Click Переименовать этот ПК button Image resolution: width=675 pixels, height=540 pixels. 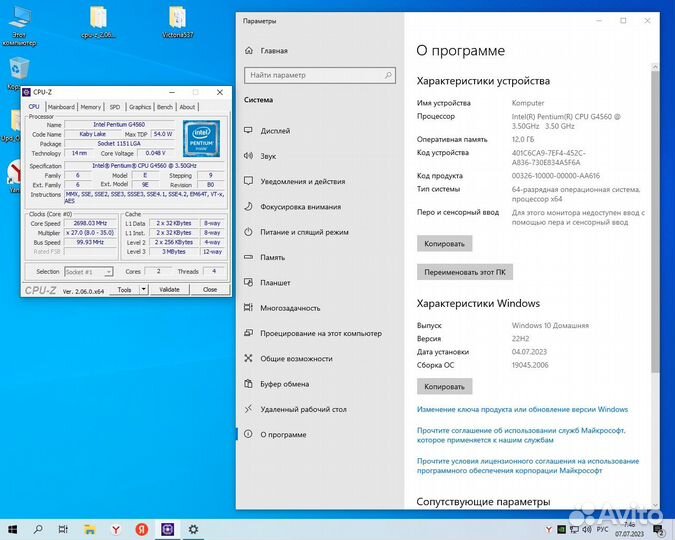click(465, 272)
